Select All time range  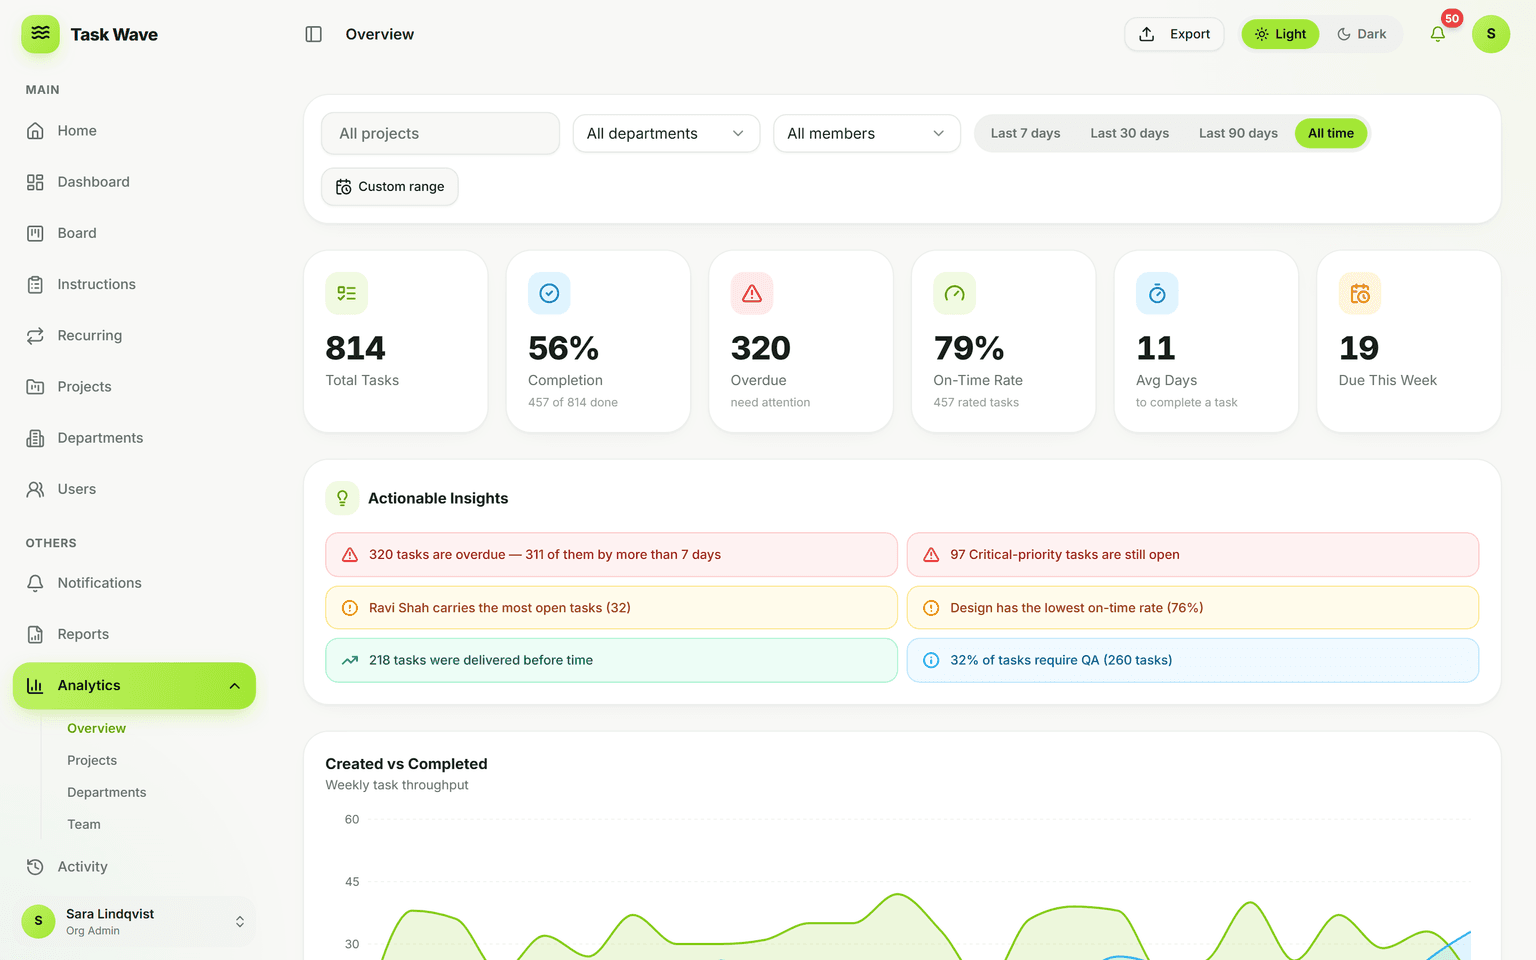1330,133
